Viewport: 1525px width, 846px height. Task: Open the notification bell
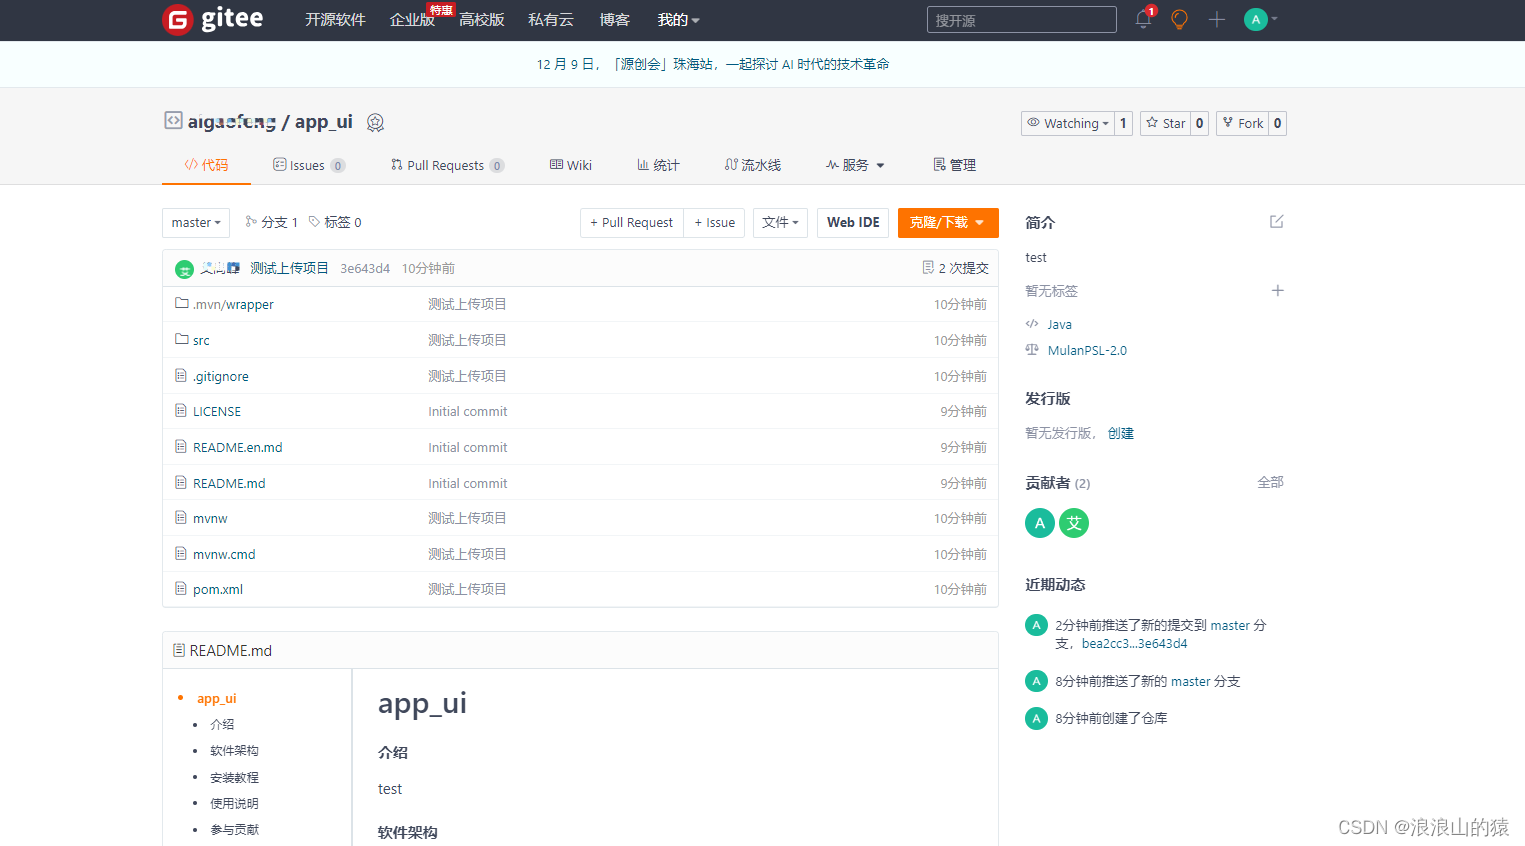point(1143,19)
